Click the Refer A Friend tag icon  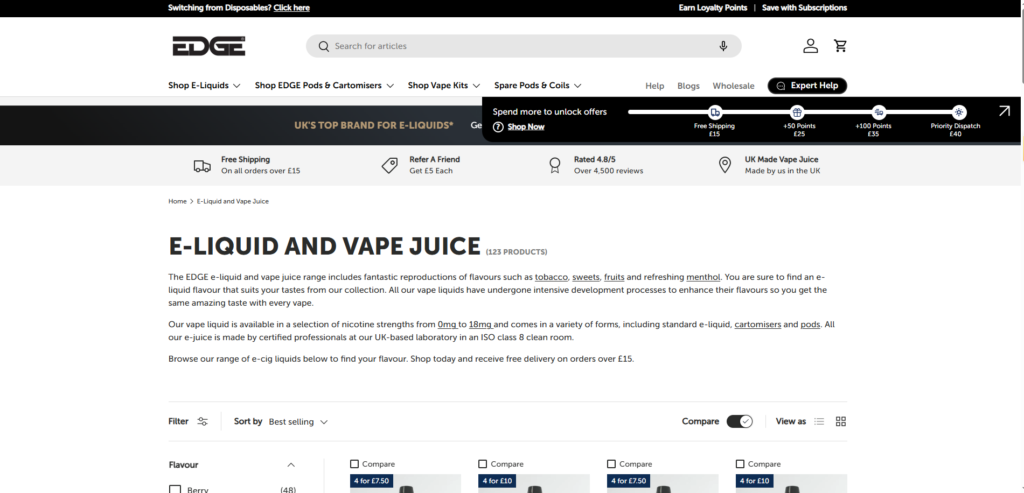pos(390,166)
